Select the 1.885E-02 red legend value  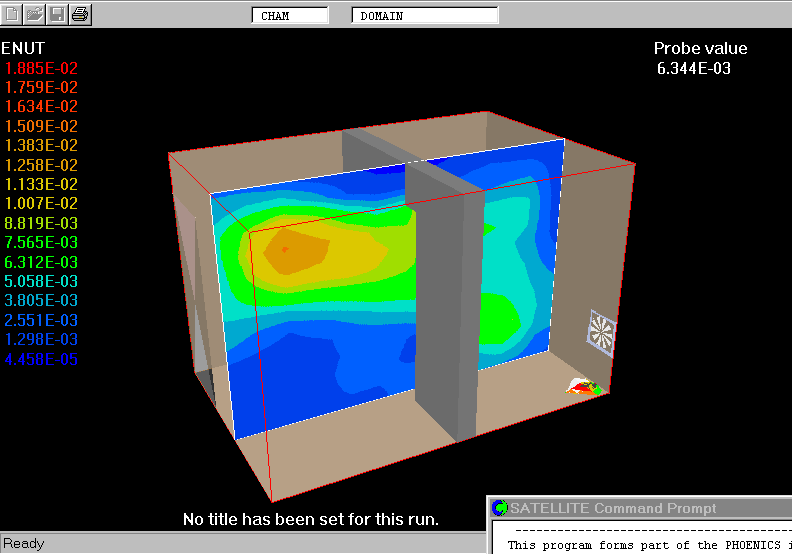[41, 68]
